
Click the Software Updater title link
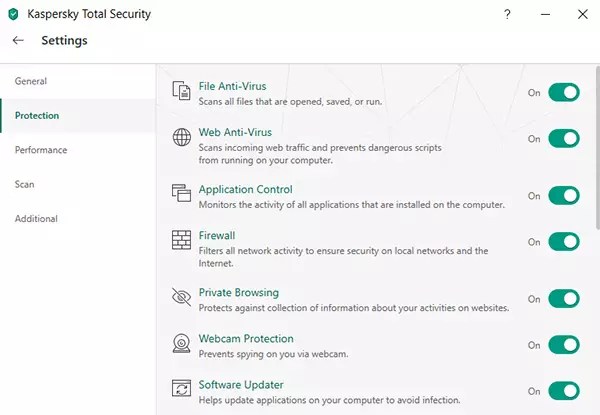(x=241, y=384)
